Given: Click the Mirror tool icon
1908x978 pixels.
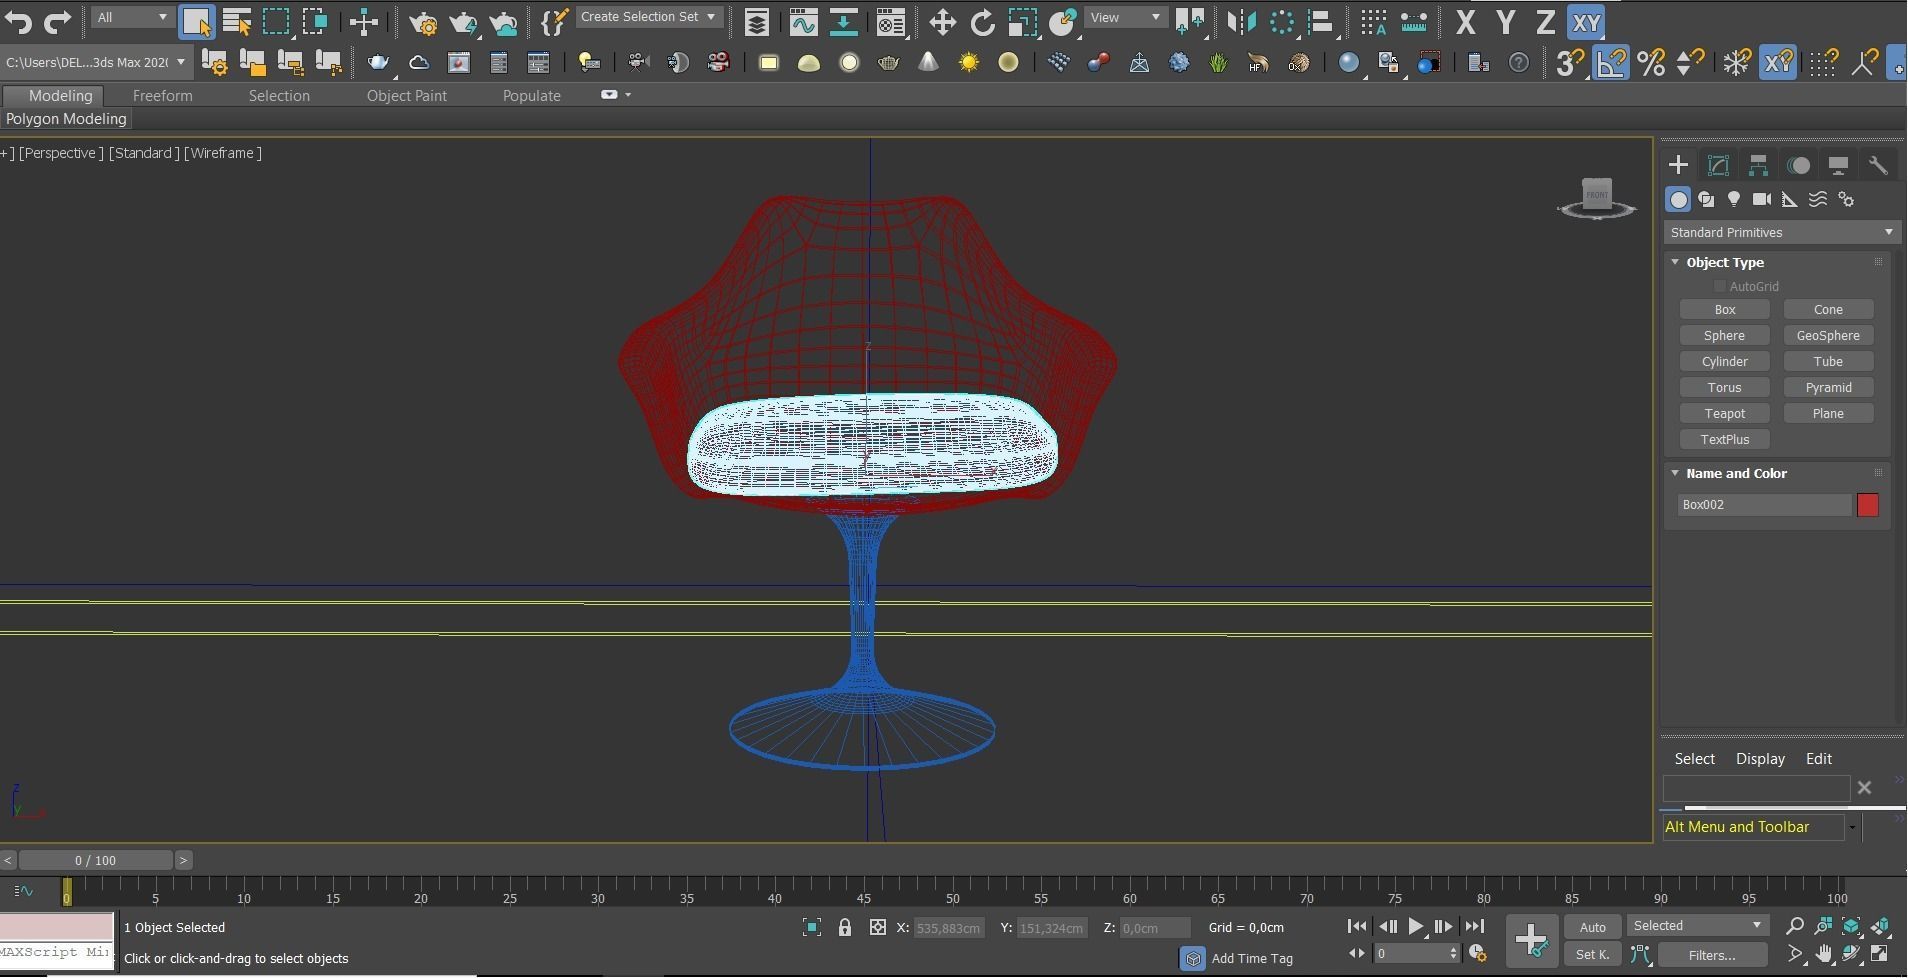Looking at the screenshot, I should click(x=1240, y=21).
